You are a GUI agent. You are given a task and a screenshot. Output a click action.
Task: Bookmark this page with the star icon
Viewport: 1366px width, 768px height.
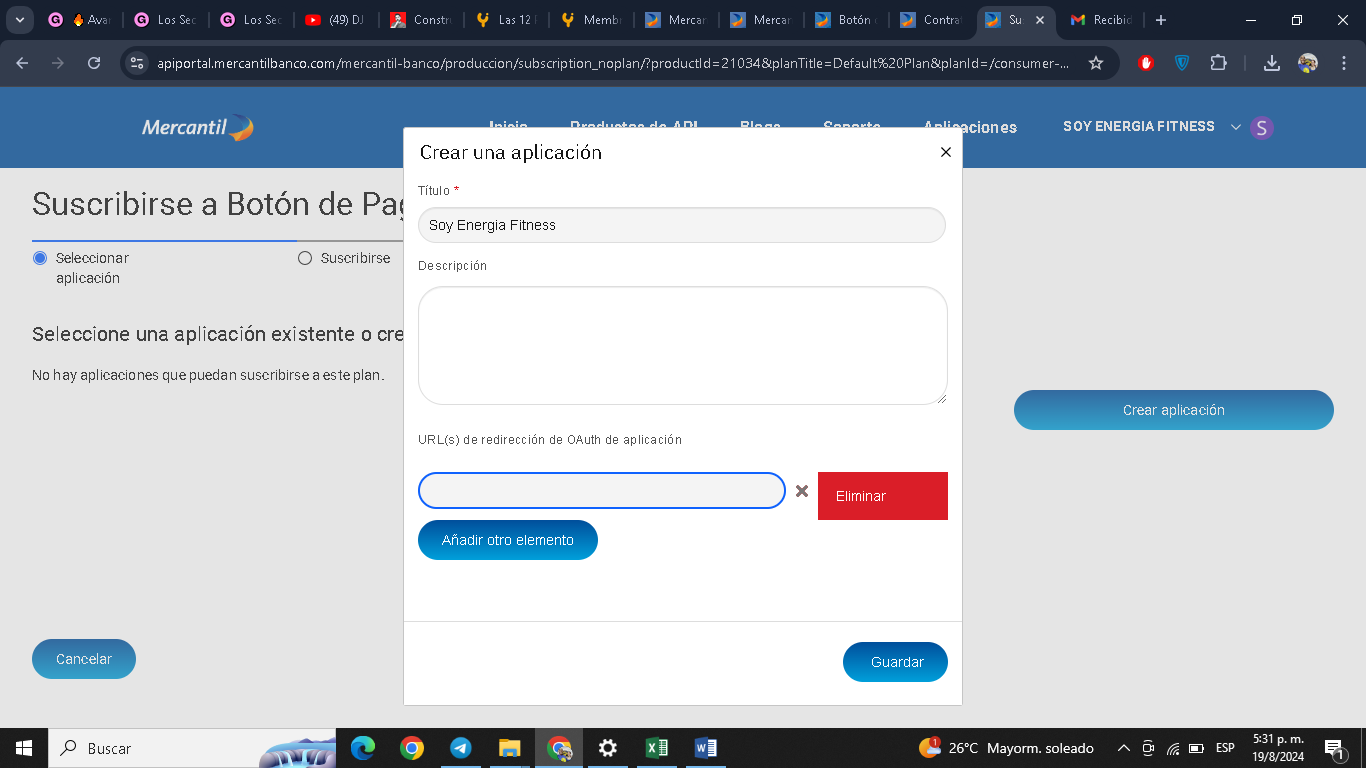pos(1096,63)
